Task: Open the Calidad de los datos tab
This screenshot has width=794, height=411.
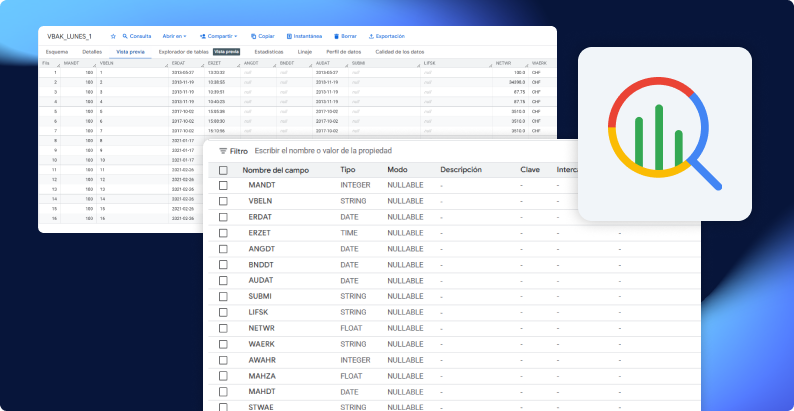Action: point(400,52)
